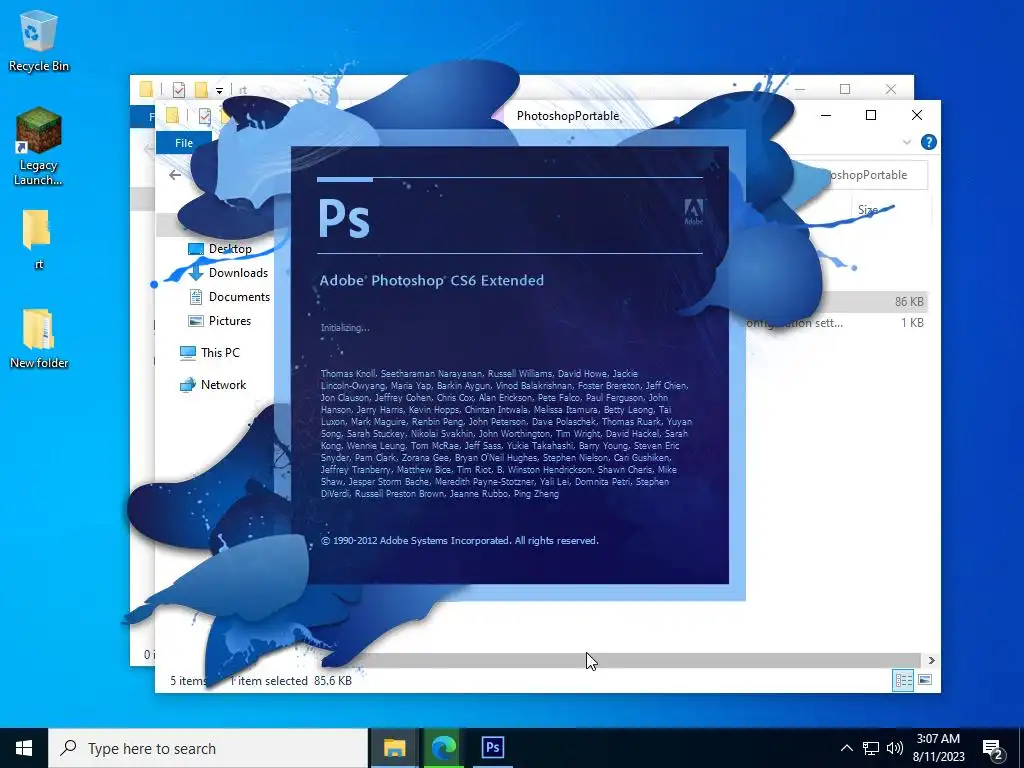The width and height of the screenshot is (1024, 768).
Task: Click the Adobe logo on the splash screen
Action: 694,212
